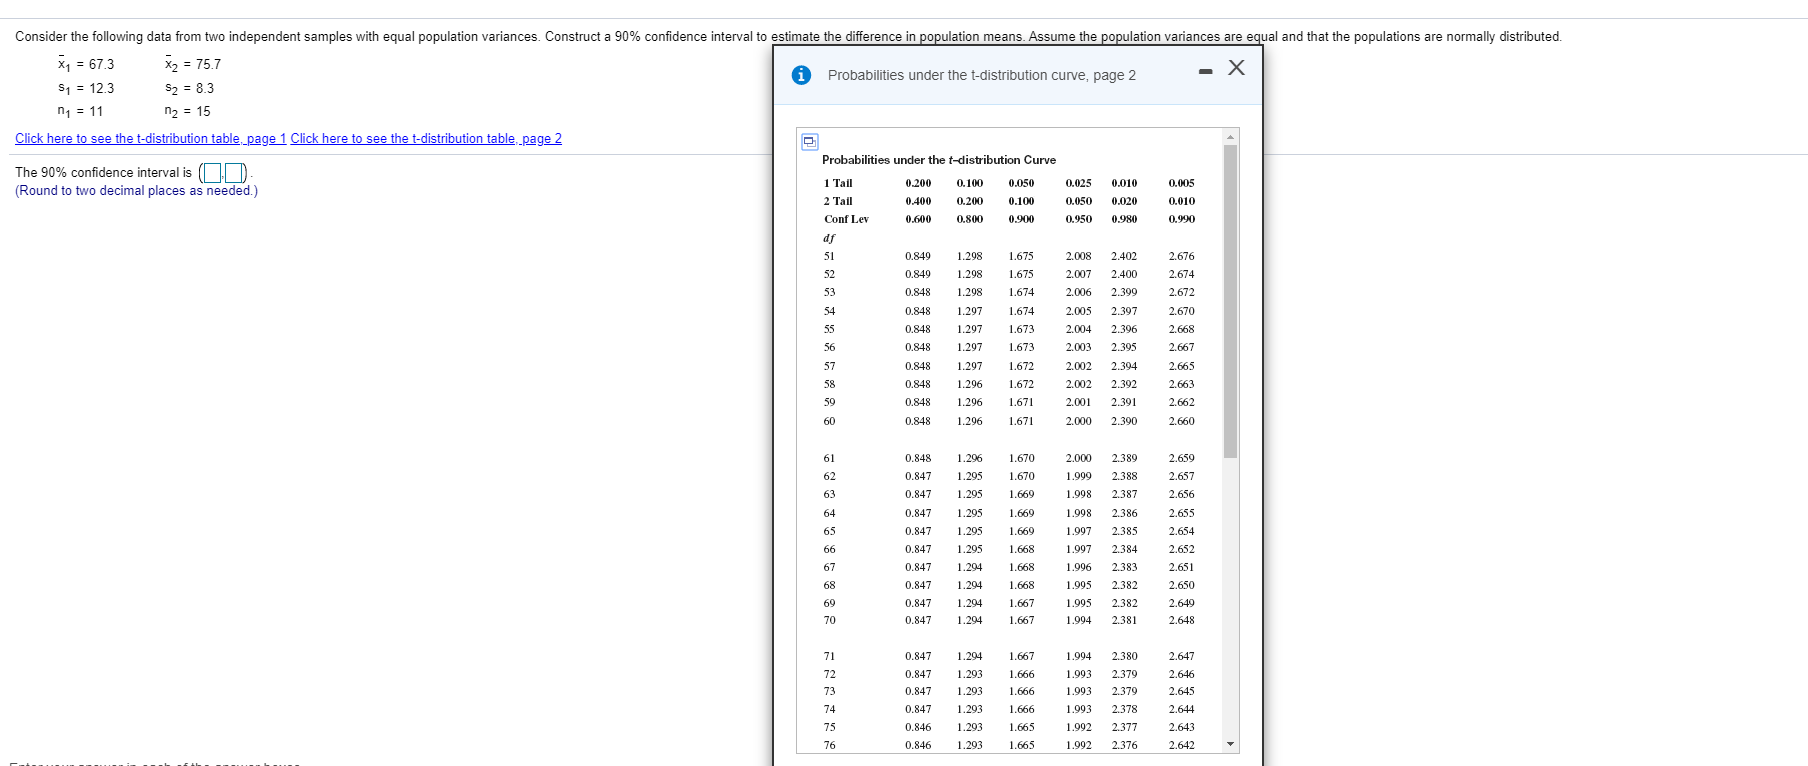Click the 0.950 confidence level header
Image resolution: width=1808 pixels, height=766 pixels.
[1079, 219]
